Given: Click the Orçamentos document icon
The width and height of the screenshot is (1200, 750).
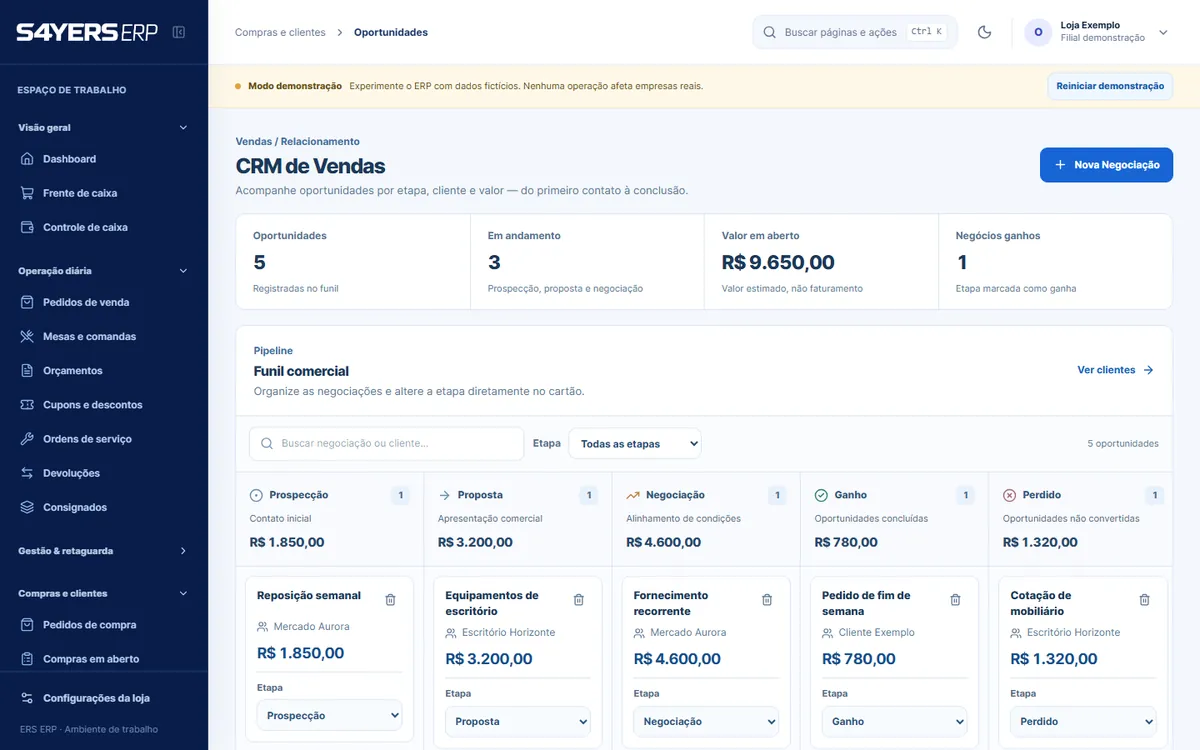Looking at the screenshot, I should coord(27,370).
